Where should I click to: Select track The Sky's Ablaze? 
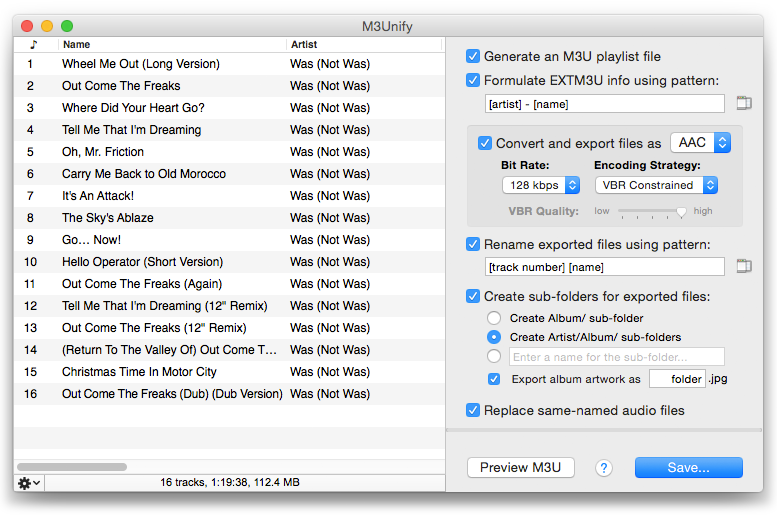[229, 218]
